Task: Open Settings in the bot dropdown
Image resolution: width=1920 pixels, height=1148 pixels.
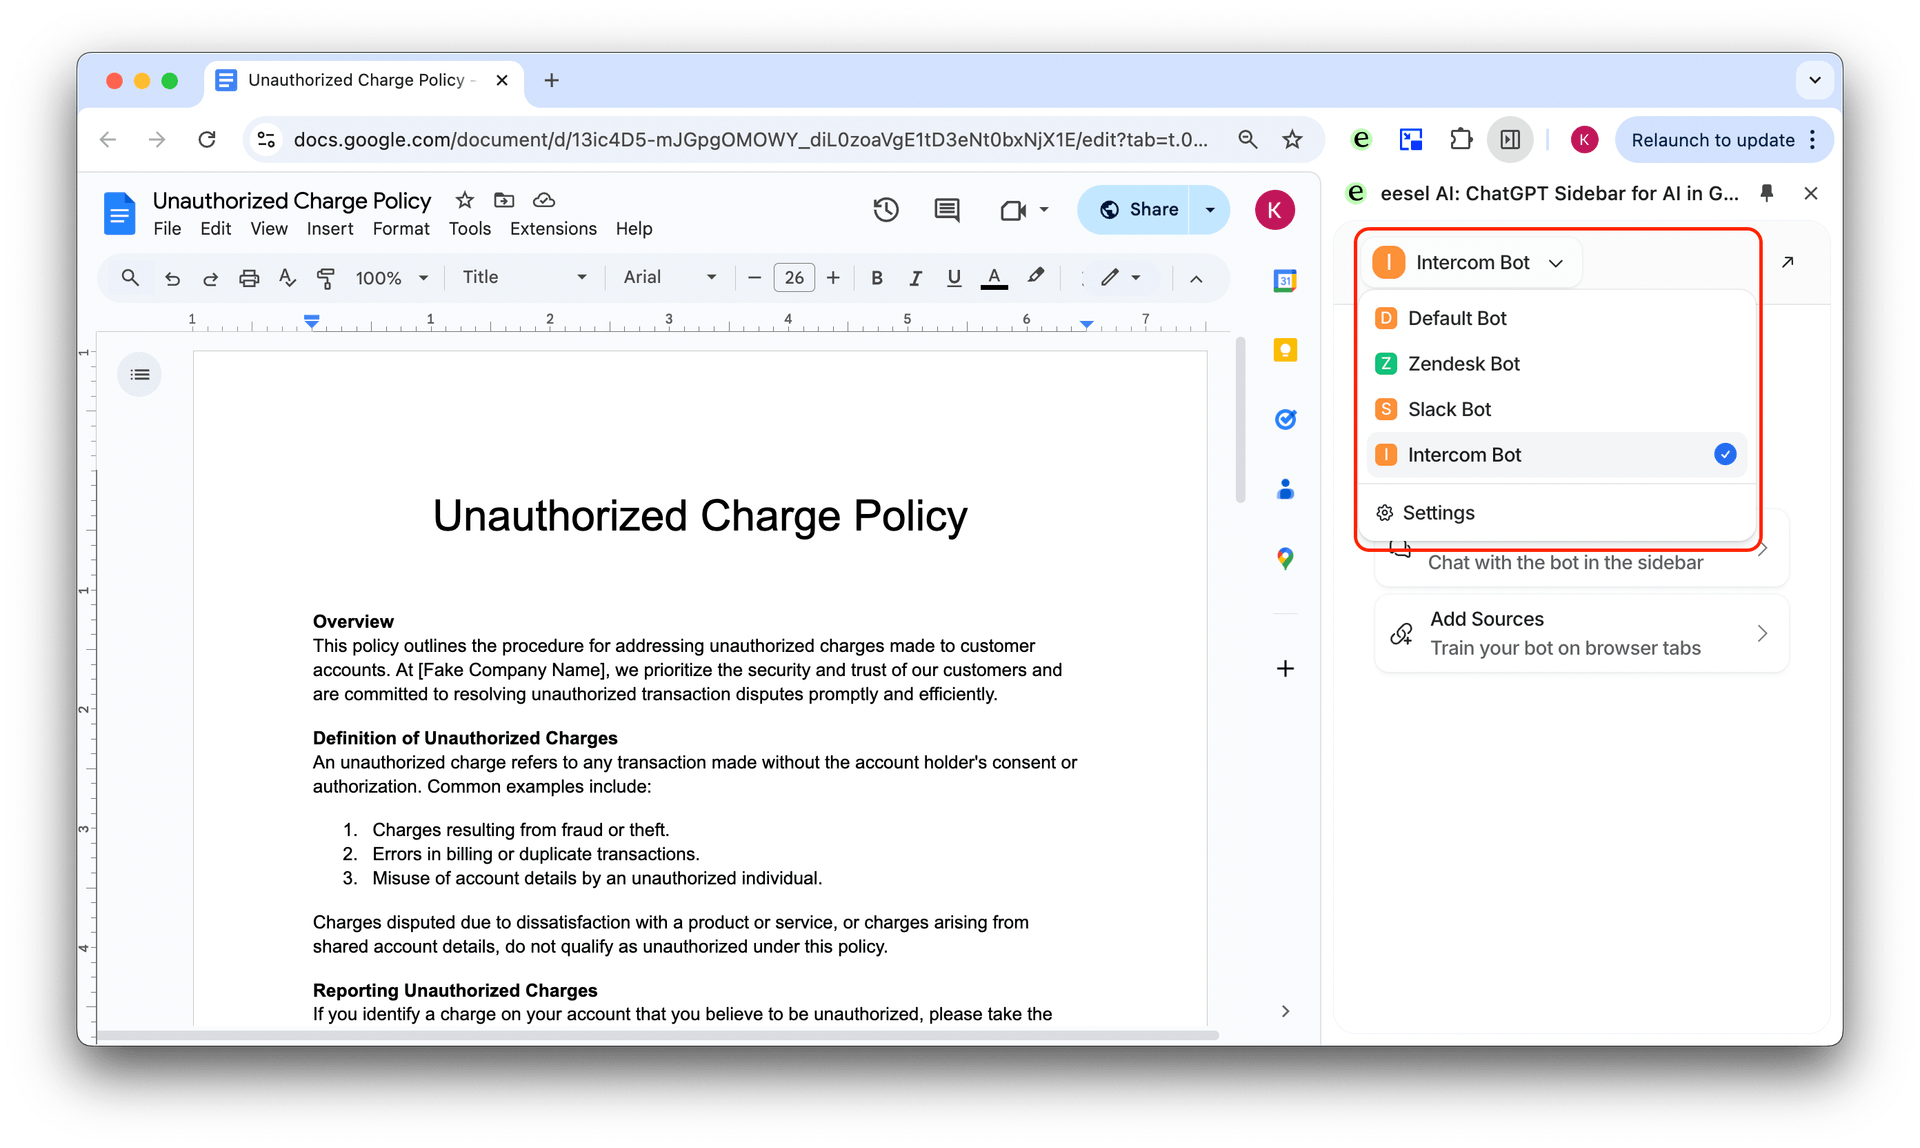Action: [1557, 513]
